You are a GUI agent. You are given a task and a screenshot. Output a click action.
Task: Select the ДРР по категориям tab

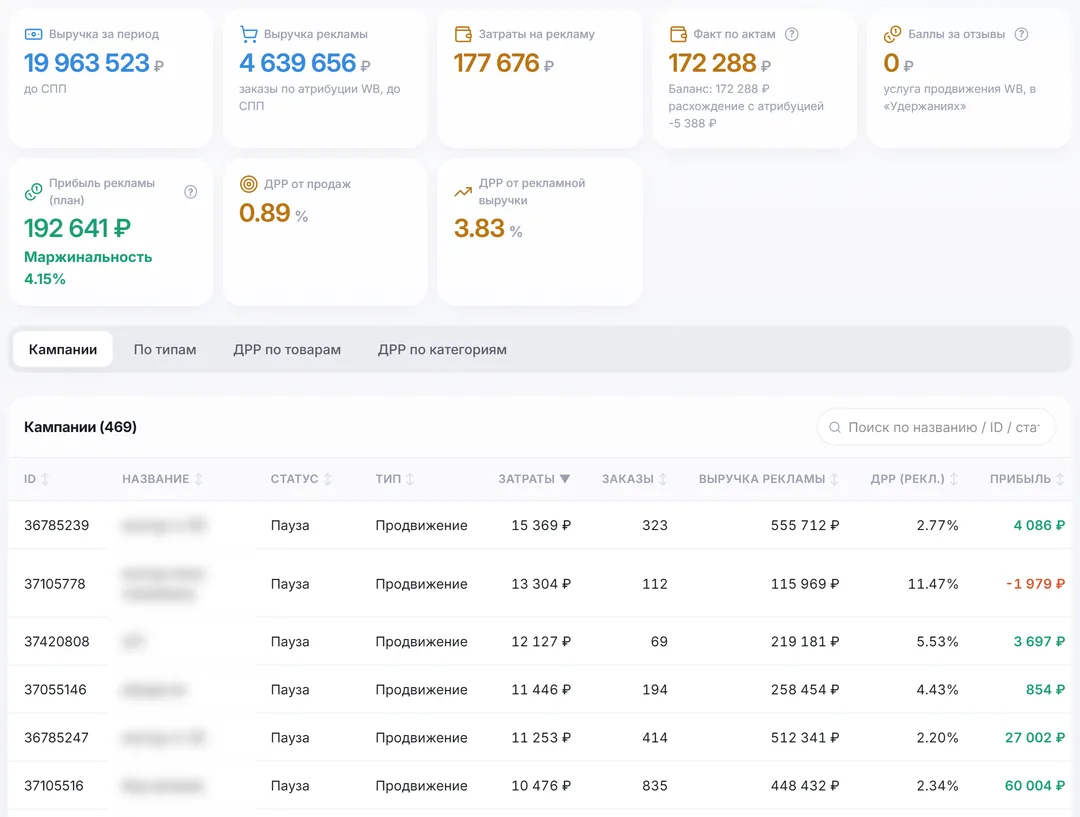[442, 349]
